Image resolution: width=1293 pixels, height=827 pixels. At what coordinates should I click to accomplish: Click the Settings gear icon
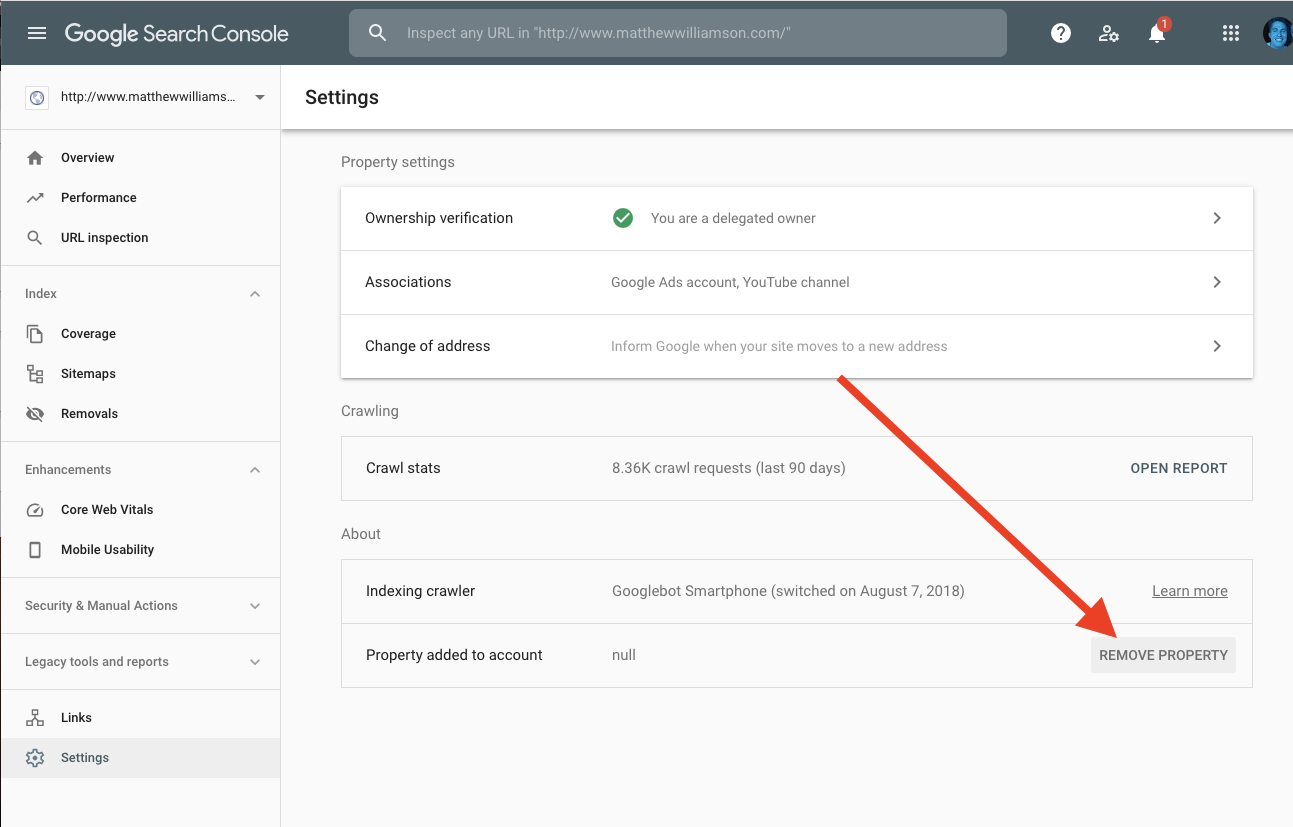(x=36, y=757)
